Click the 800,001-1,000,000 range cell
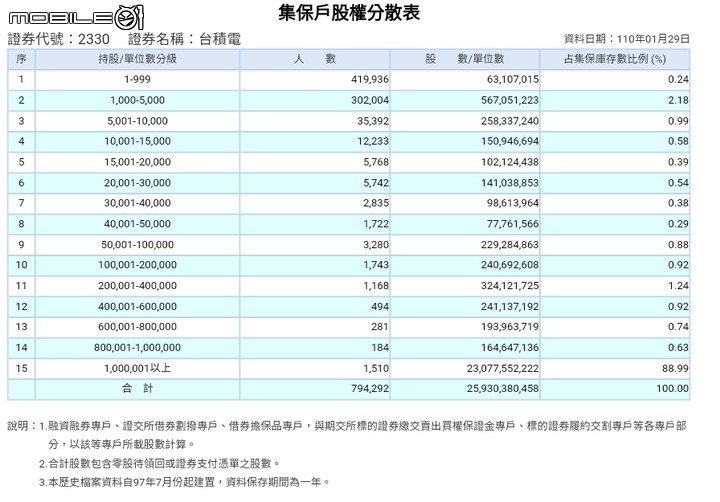Image resolution: width=720 pixels, height=502 pixels. coord(137,348)
